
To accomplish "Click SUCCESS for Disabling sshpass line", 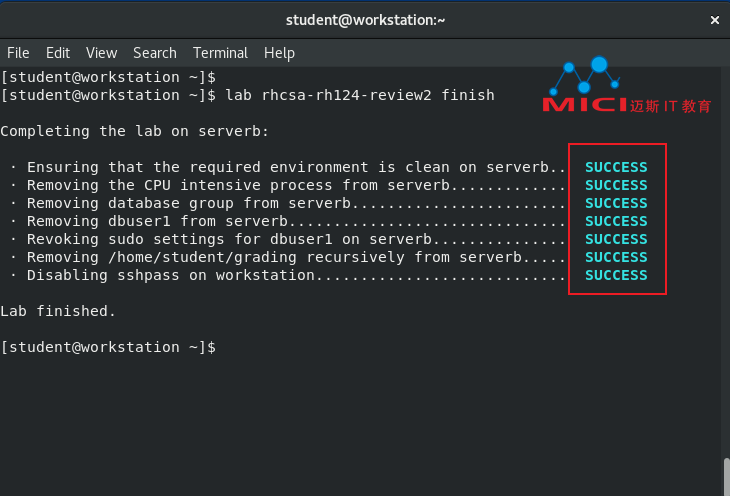I will click(616, 275).
